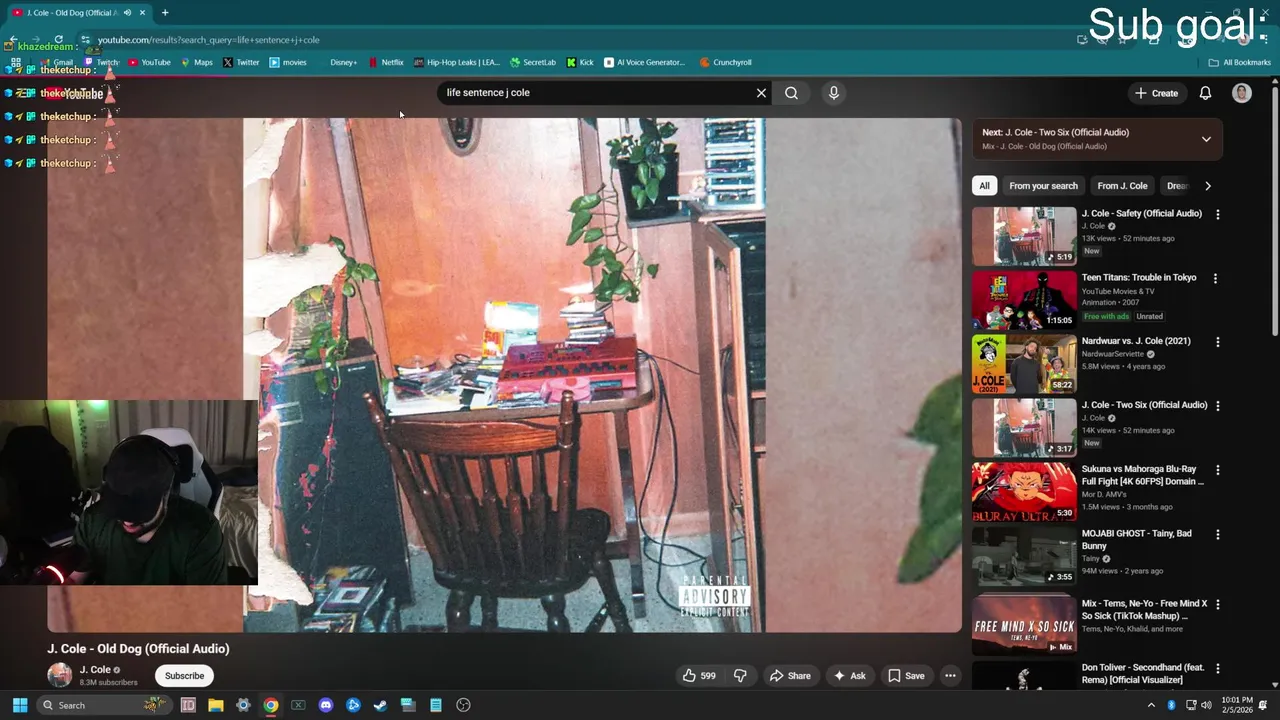Show more filter chips with arrow
The width and height of the screenshot is (1280, 720).
1207,186
